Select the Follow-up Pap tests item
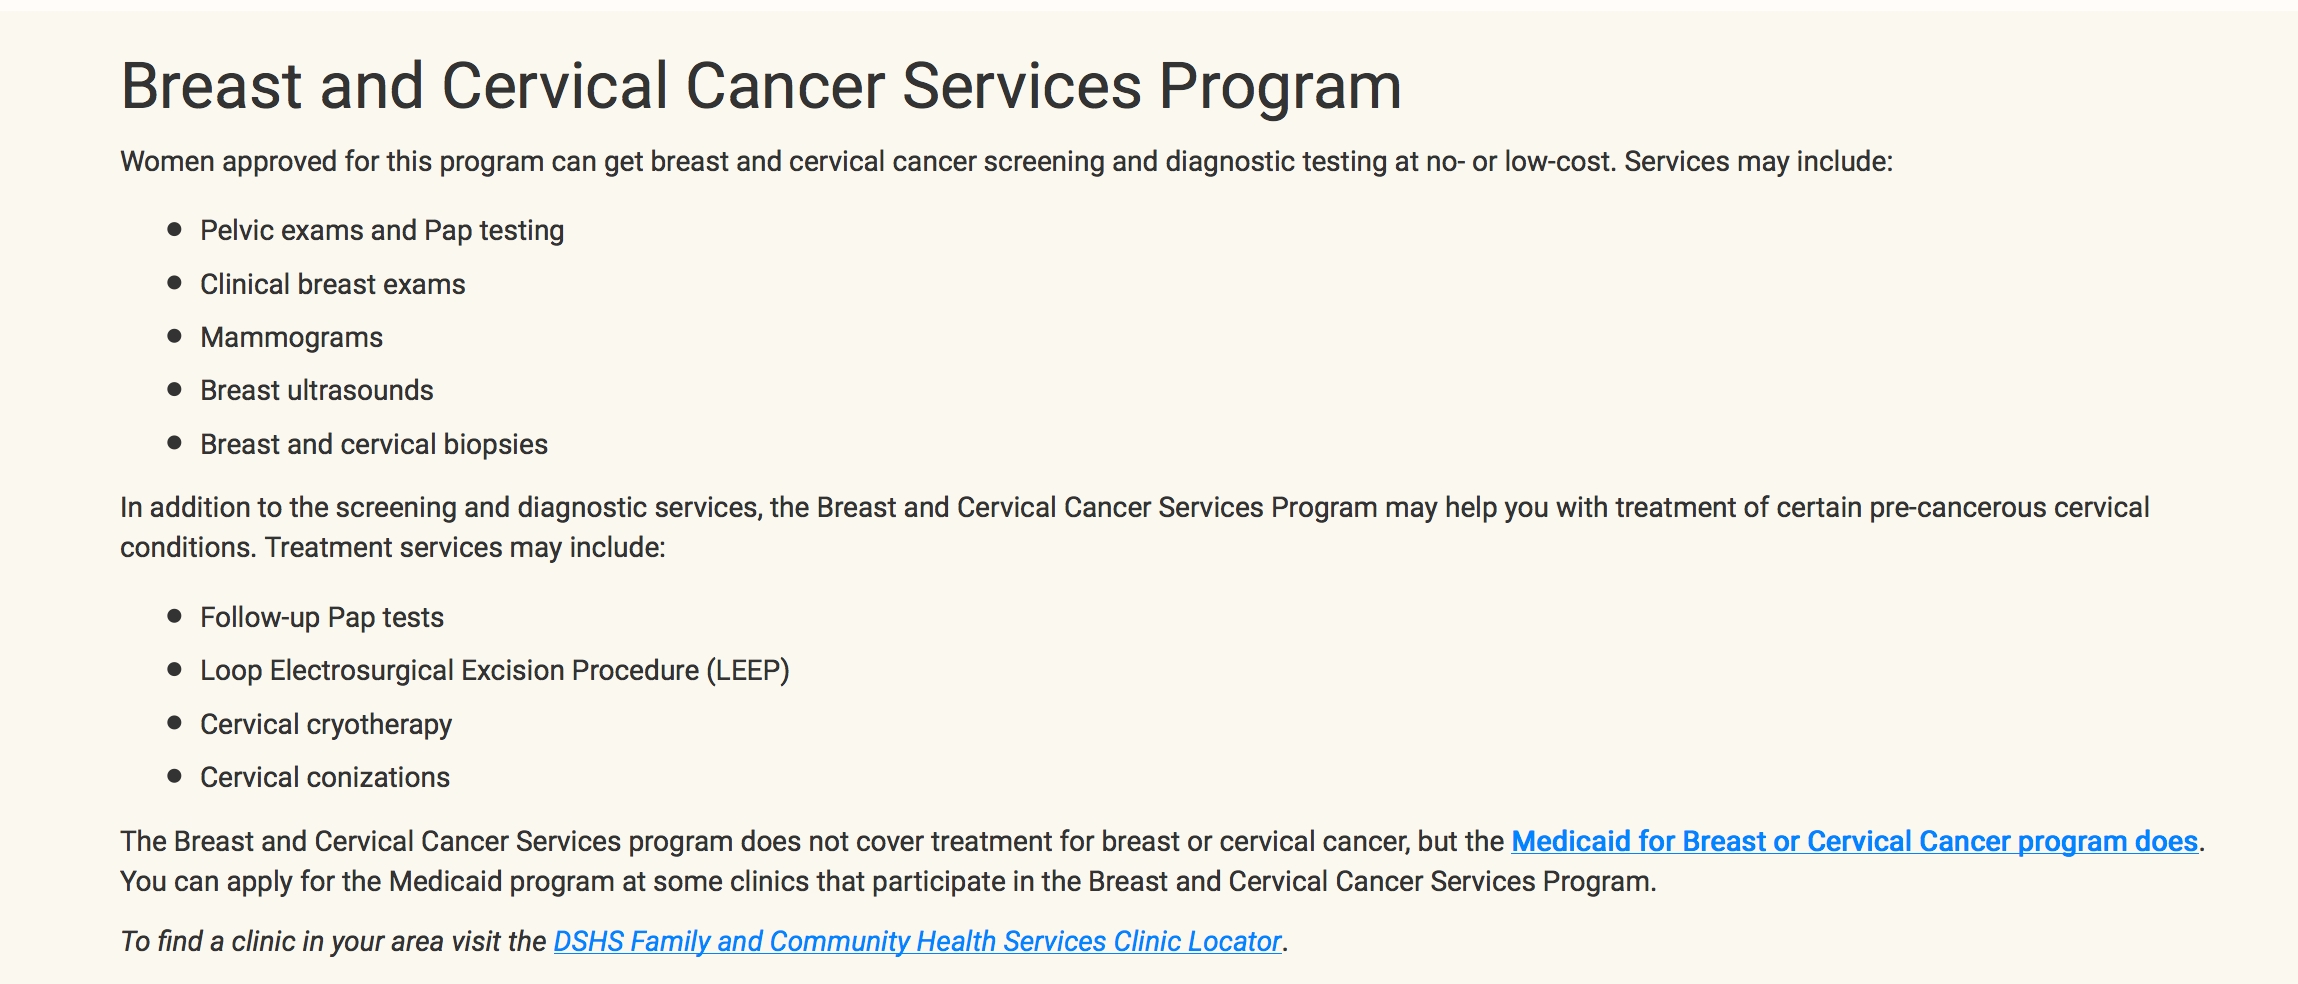 pos(322,618)
